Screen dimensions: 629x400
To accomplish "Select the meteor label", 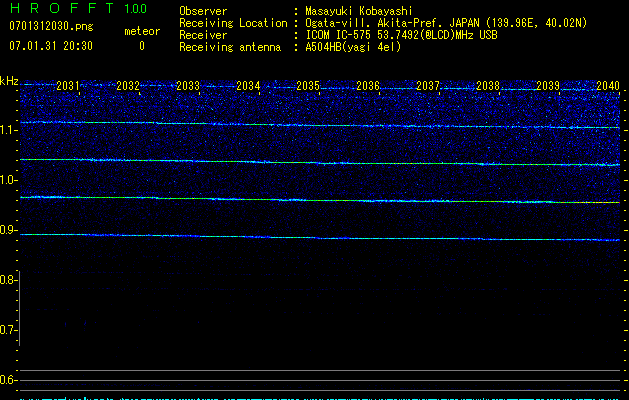I will pyautogui.click(x=141, y=31).
